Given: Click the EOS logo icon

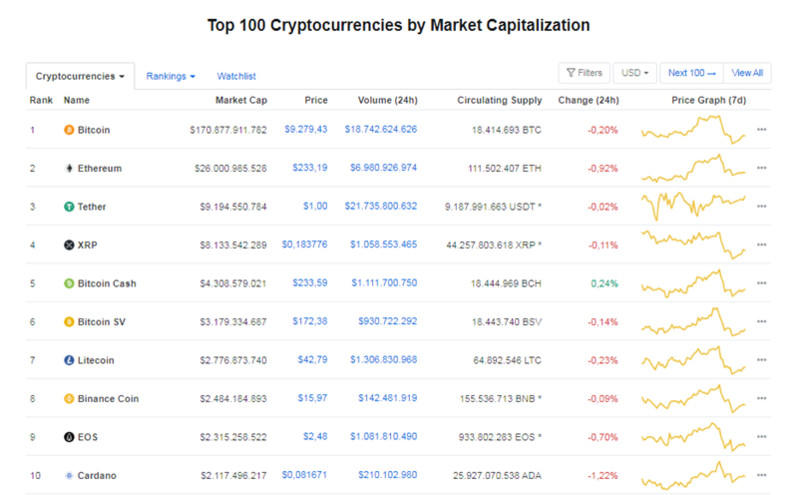Looking at the screenshot, I should (69, 437).
